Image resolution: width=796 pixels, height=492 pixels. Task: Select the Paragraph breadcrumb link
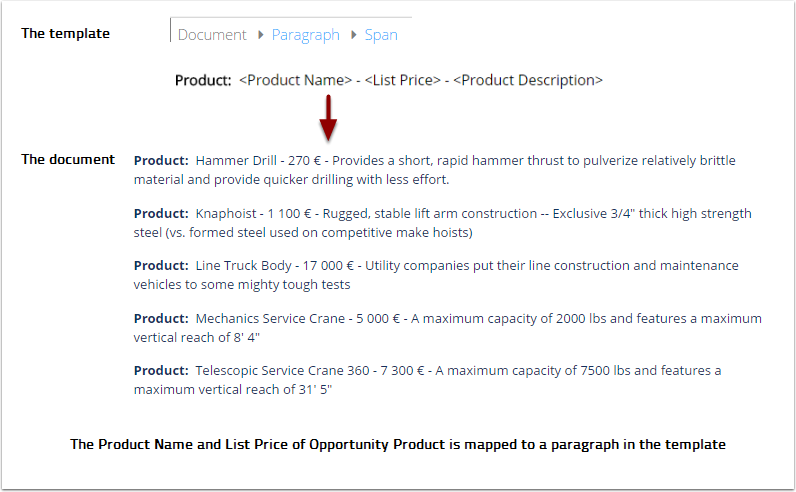coord(306,35)
